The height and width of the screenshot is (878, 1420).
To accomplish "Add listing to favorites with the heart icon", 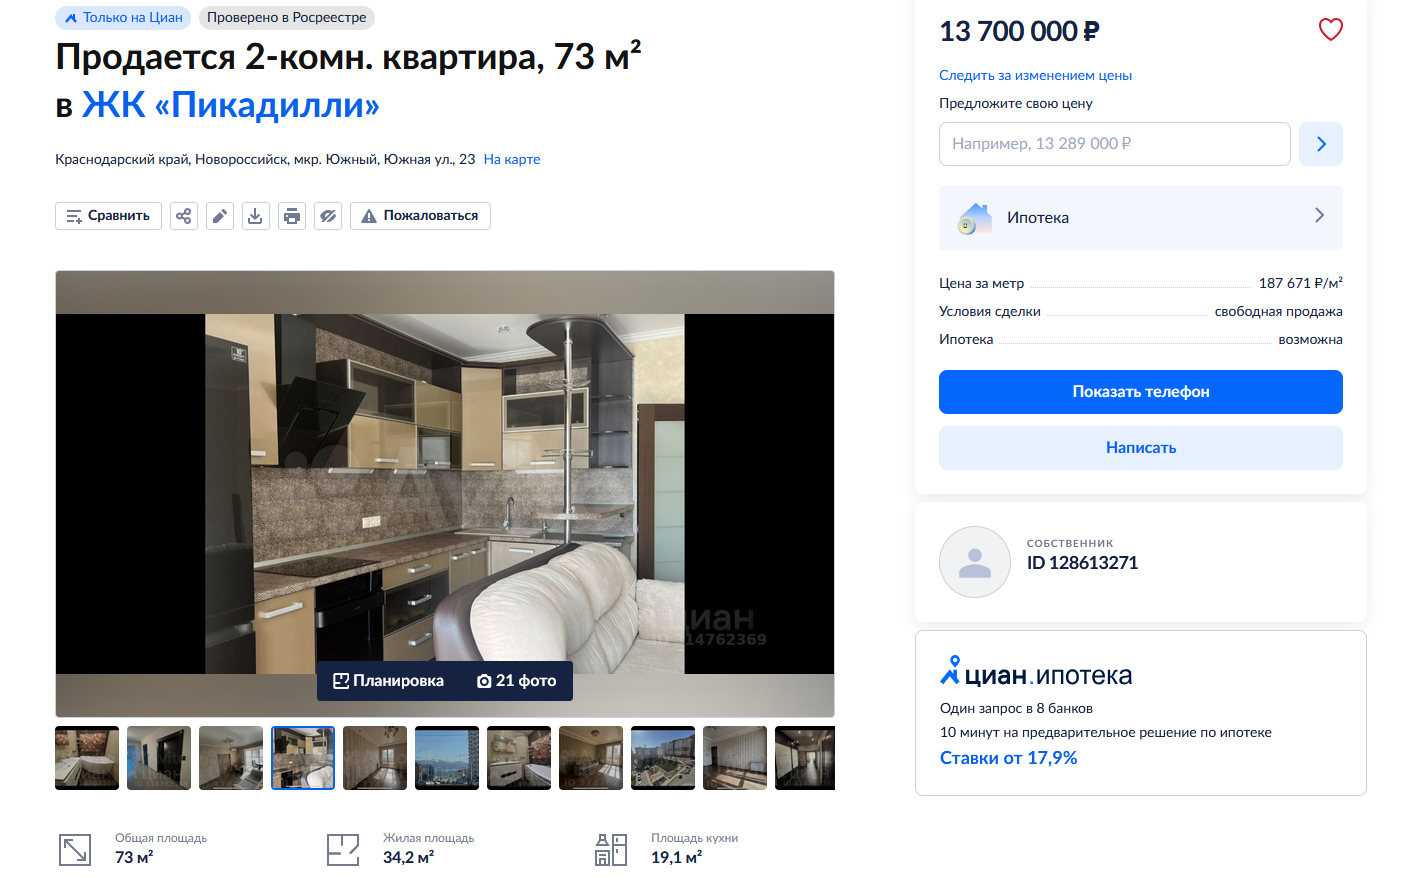I will click(1330, 30).
